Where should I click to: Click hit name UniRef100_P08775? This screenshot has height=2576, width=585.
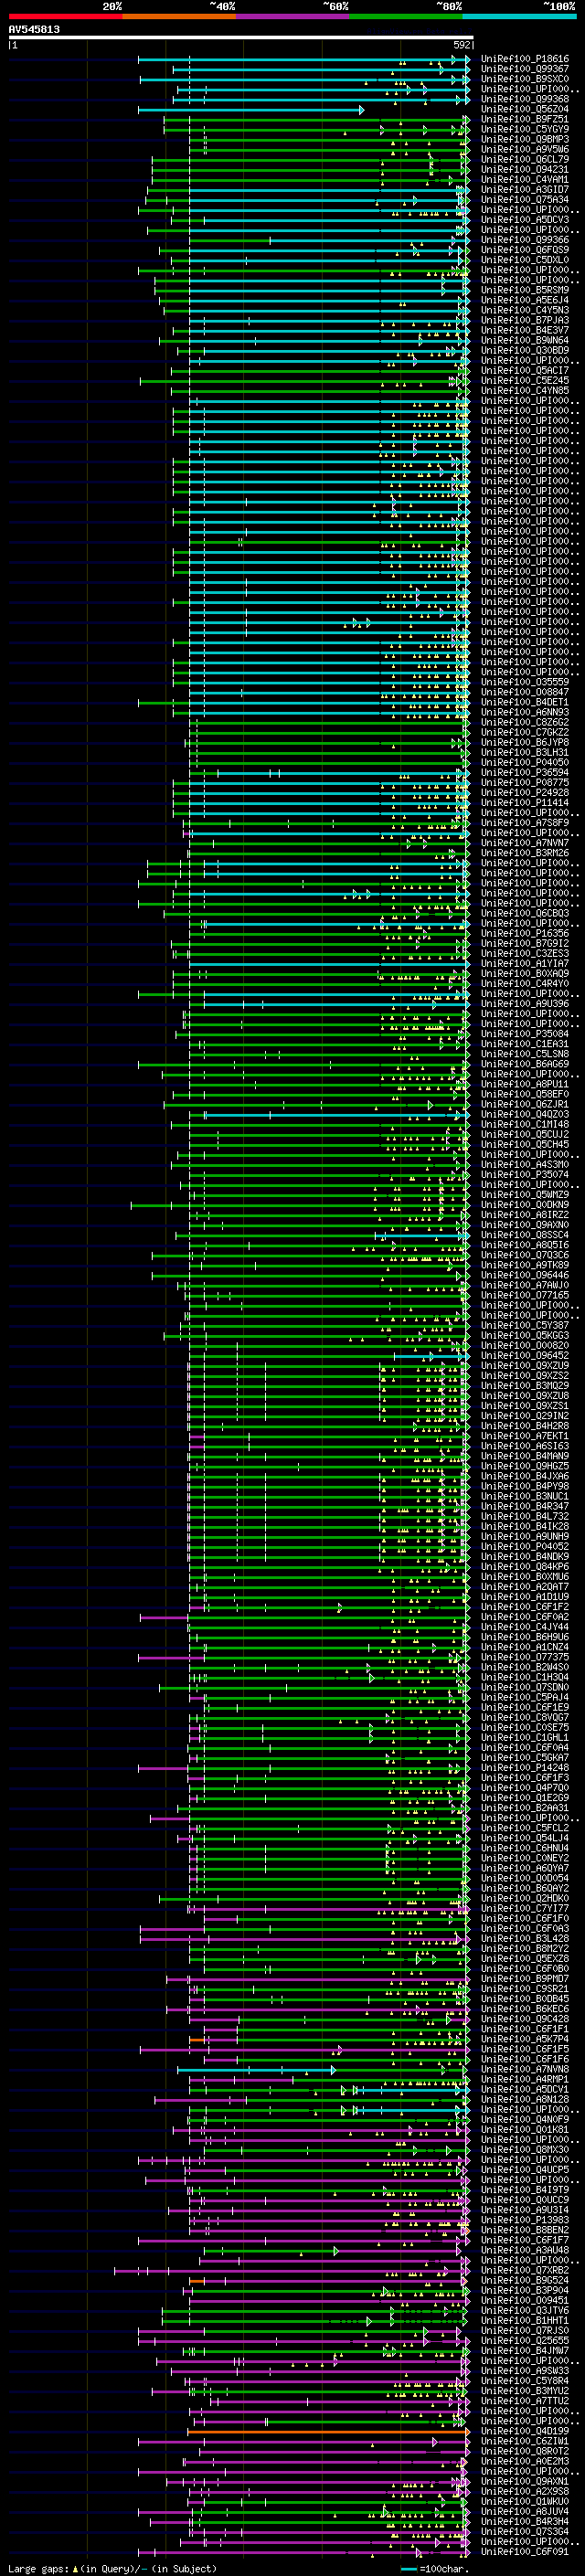pyautogui.click(x=524, y=783)
